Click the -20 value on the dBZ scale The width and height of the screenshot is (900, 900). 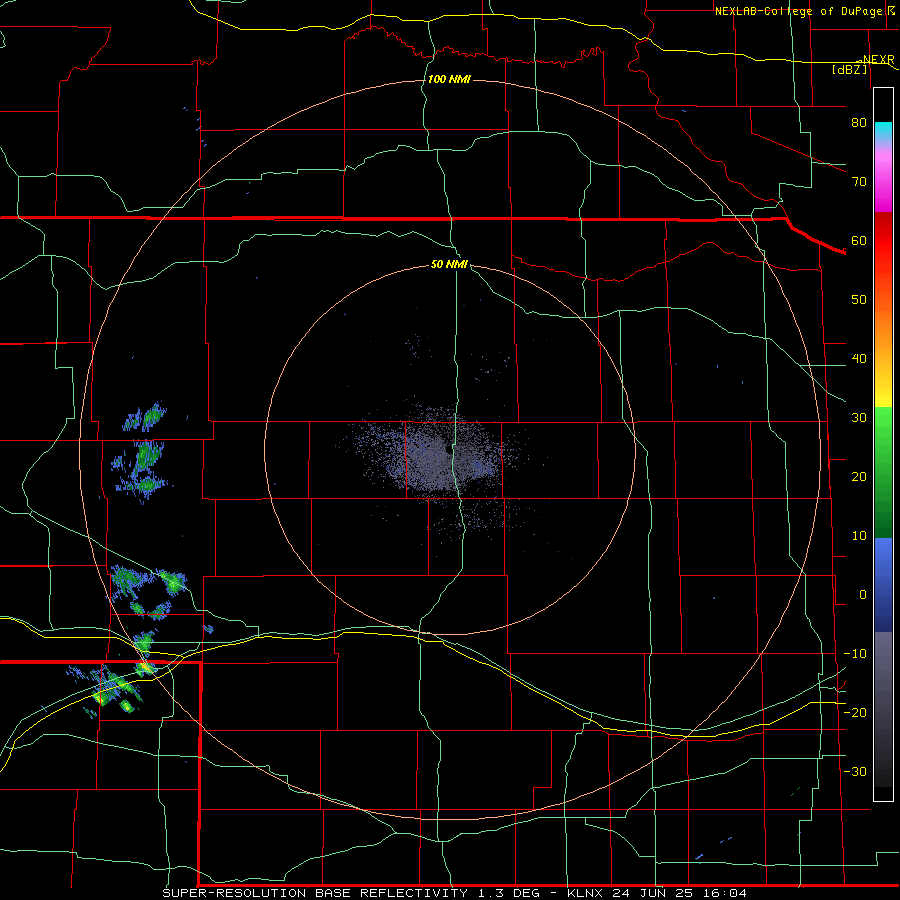pyautogui.click(x=855, y=712)
